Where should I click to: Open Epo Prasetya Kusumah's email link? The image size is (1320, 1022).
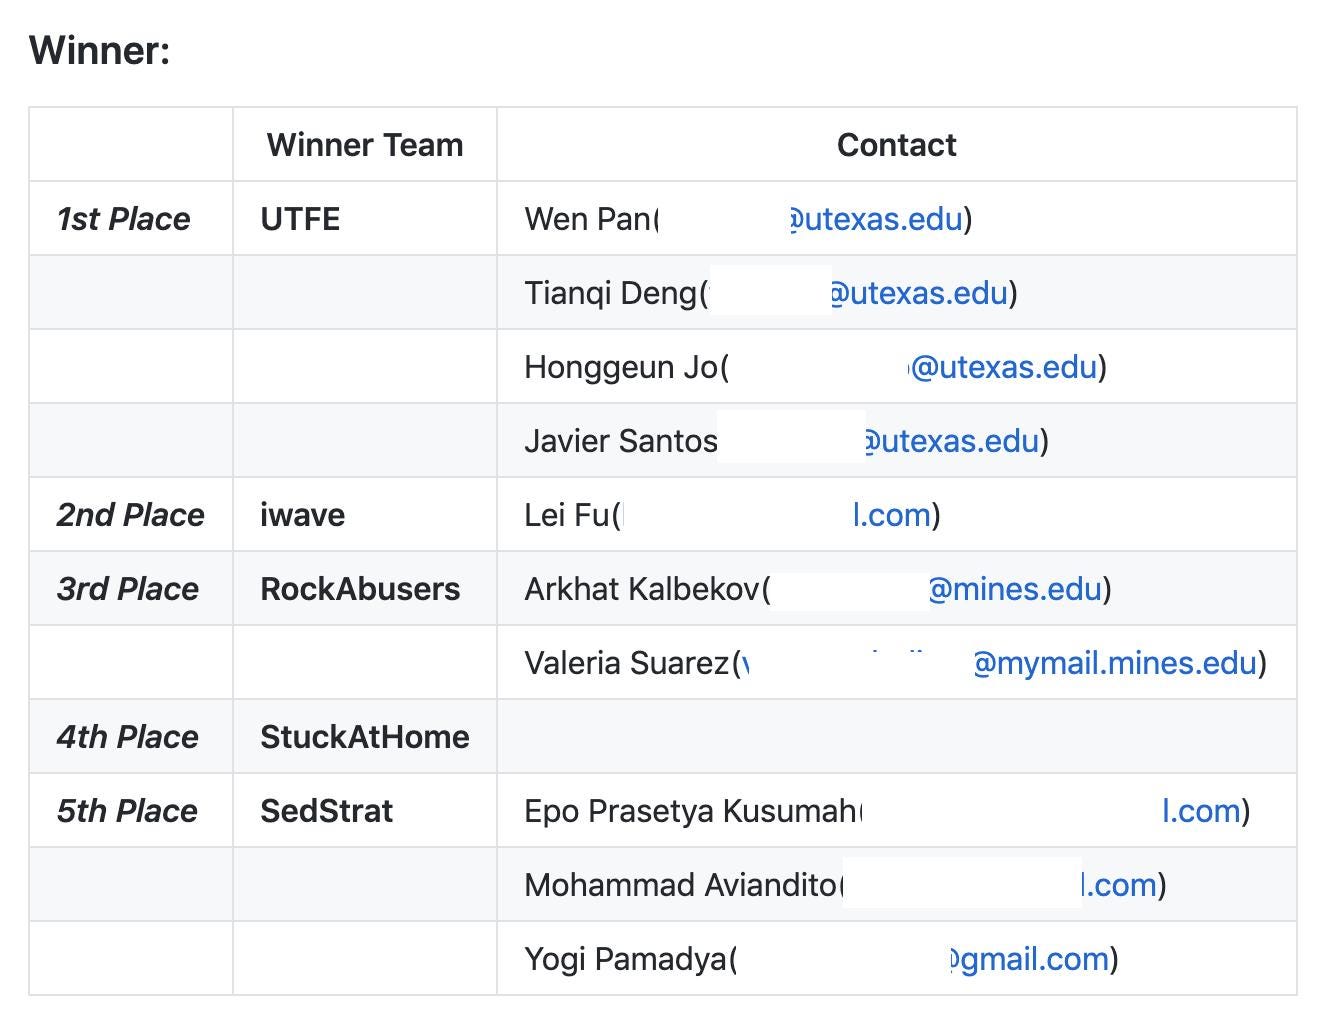[x=1202, y=811]
